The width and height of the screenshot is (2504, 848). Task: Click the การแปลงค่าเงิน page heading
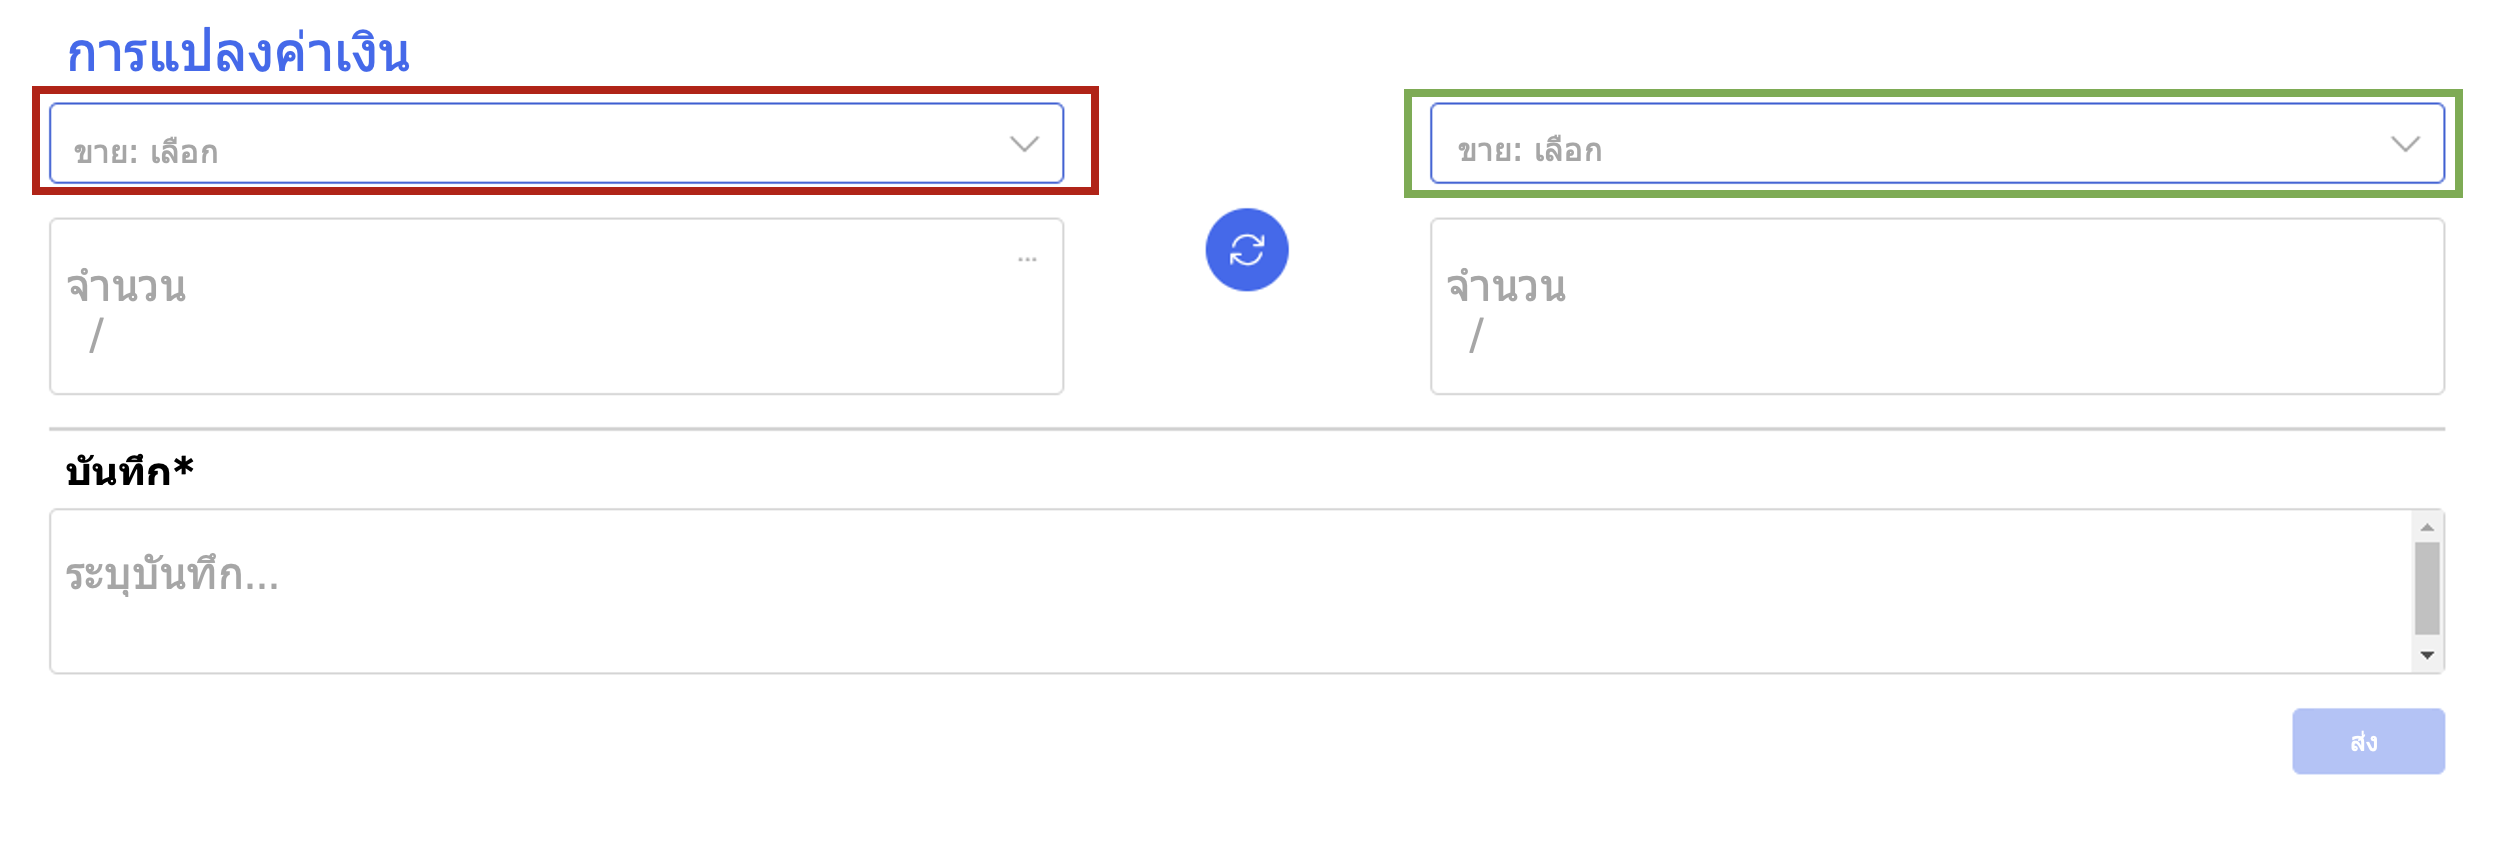[238, 51]
